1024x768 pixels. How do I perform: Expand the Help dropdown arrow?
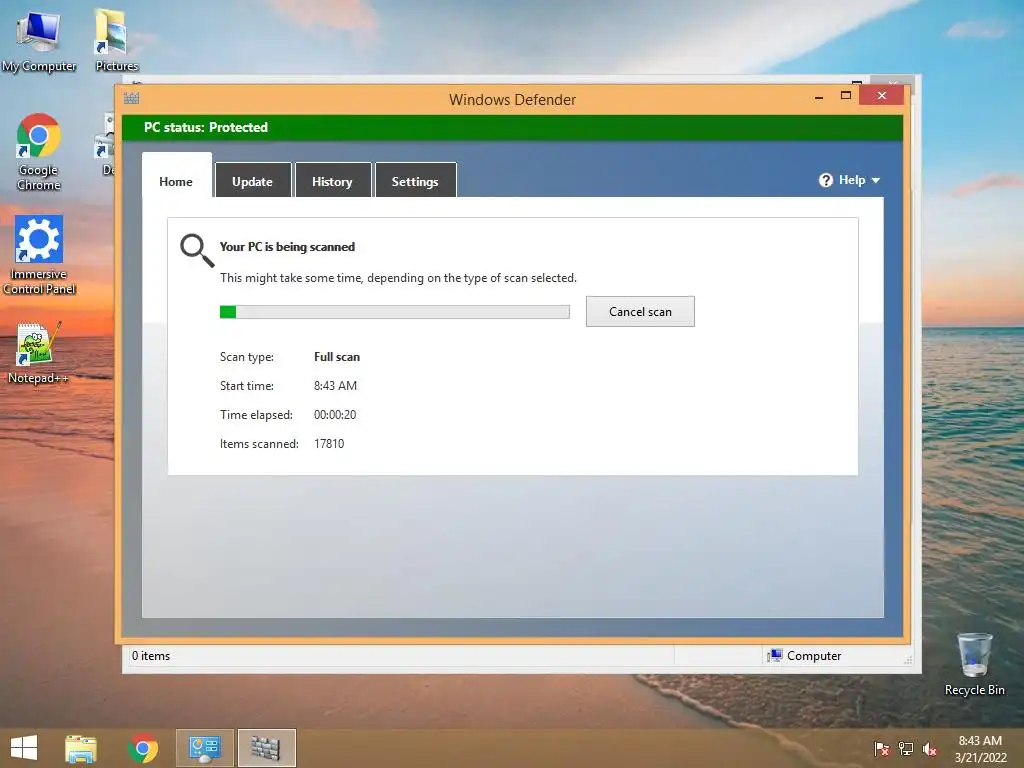tap(876, 180)
